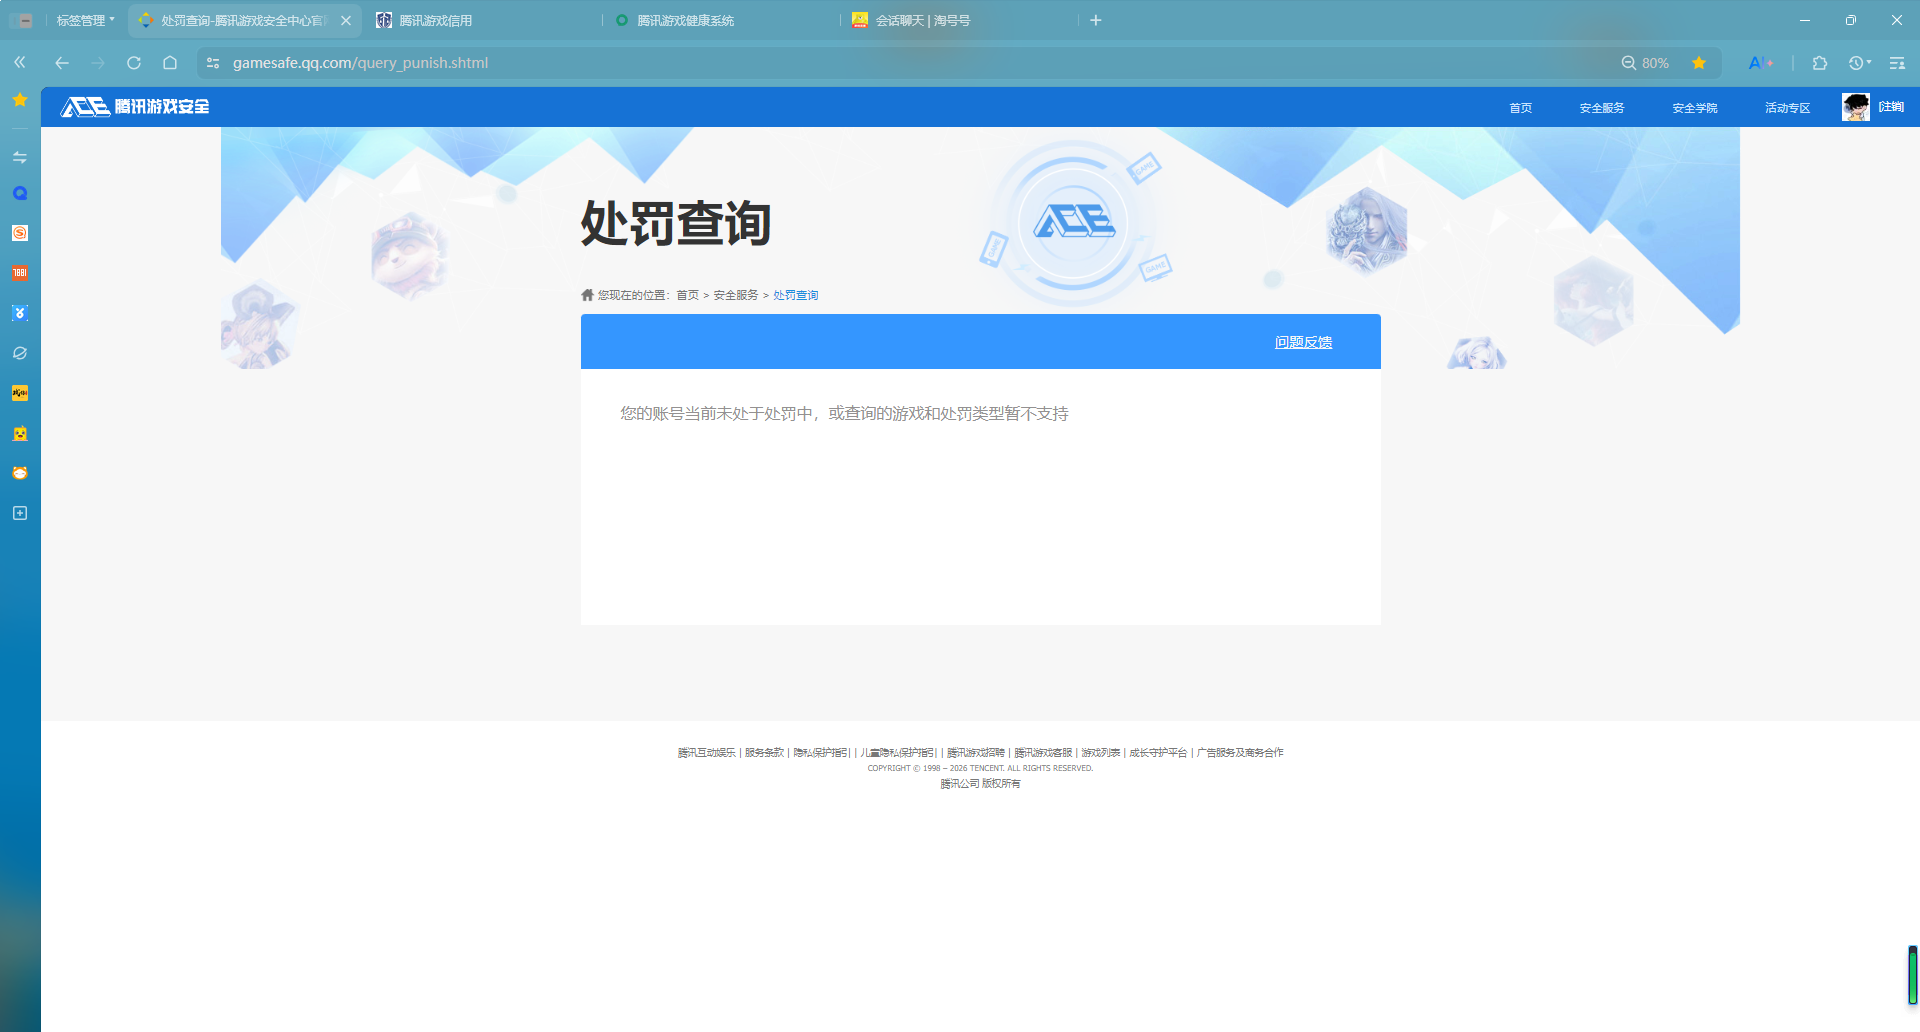Open the history clock dropdown
1920x1032 pixels.
click(x=1859, y=62)
